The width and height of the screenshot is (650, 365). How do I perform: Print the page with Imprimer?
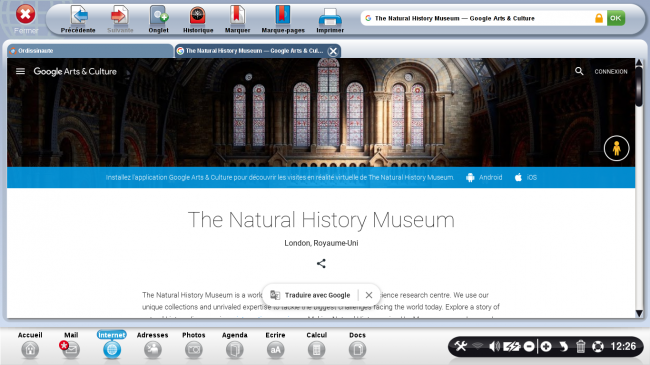click(330, 19)
